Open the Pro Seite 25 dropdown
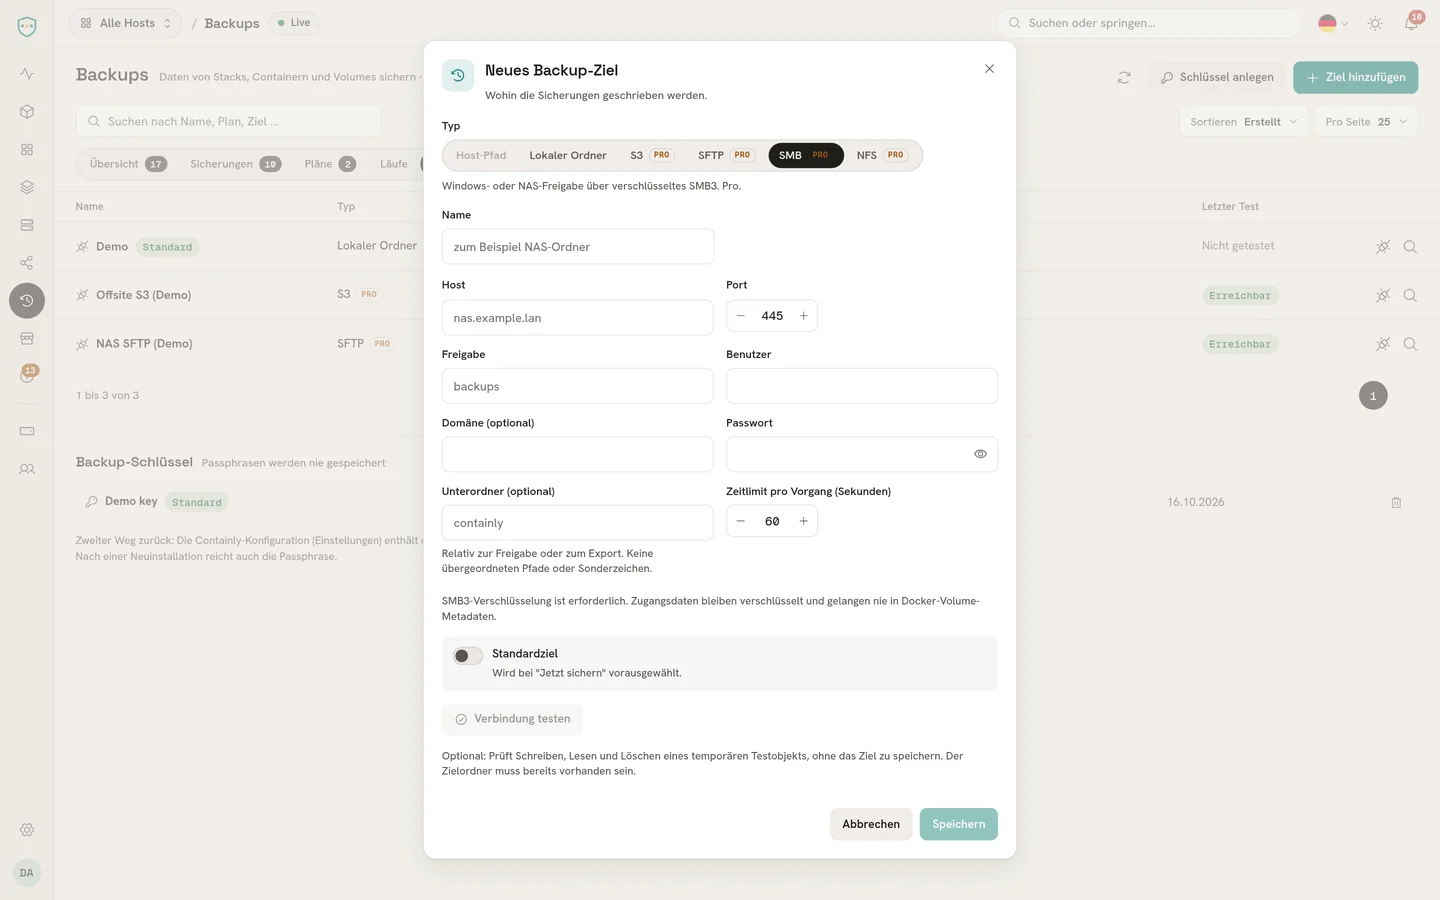 point(1366,122)
